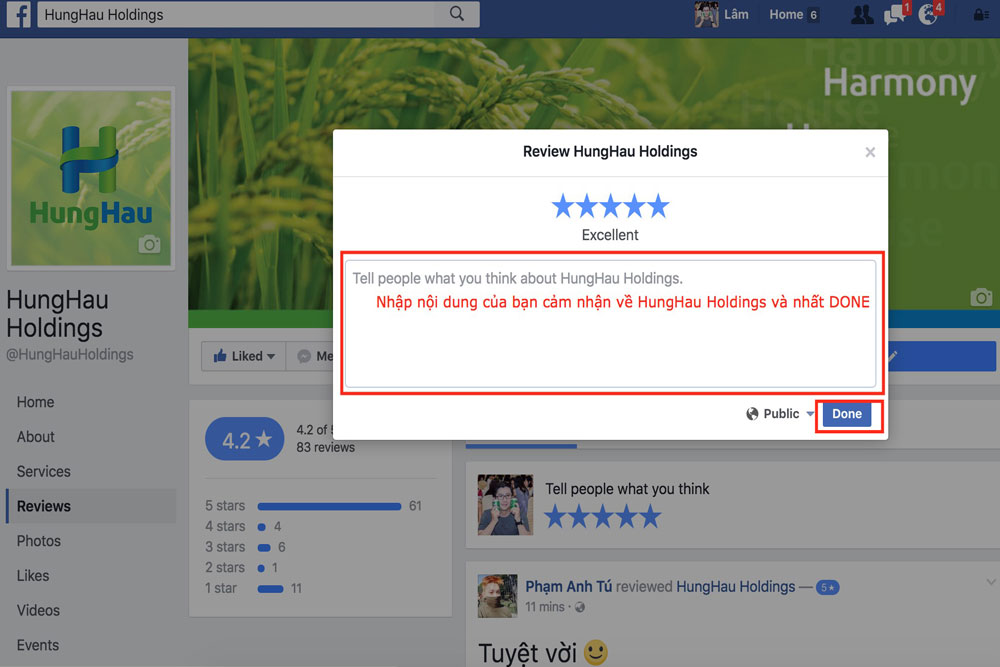
Task: Click the Facebook logo icon
Action: pos(18,15)
